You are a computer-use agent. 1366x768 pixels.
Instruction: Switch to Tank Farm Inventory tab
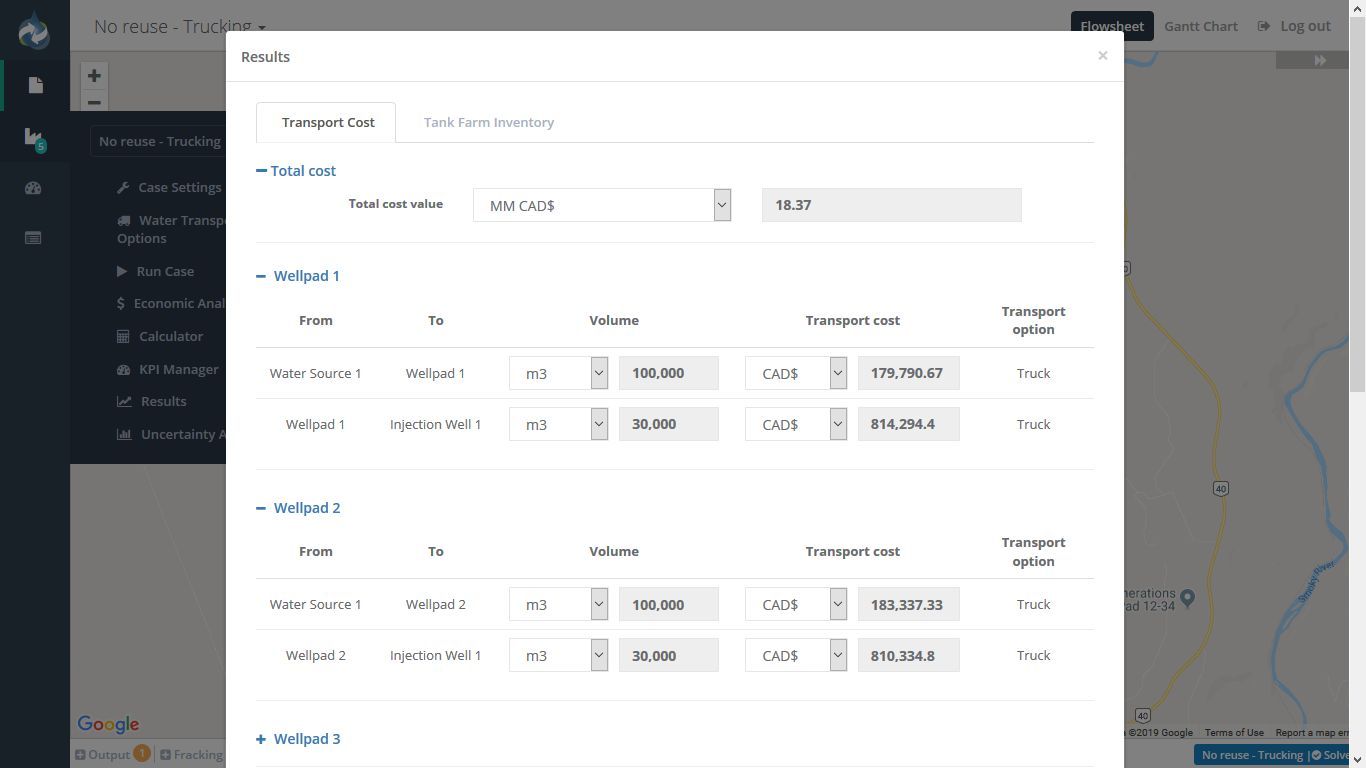488,122
